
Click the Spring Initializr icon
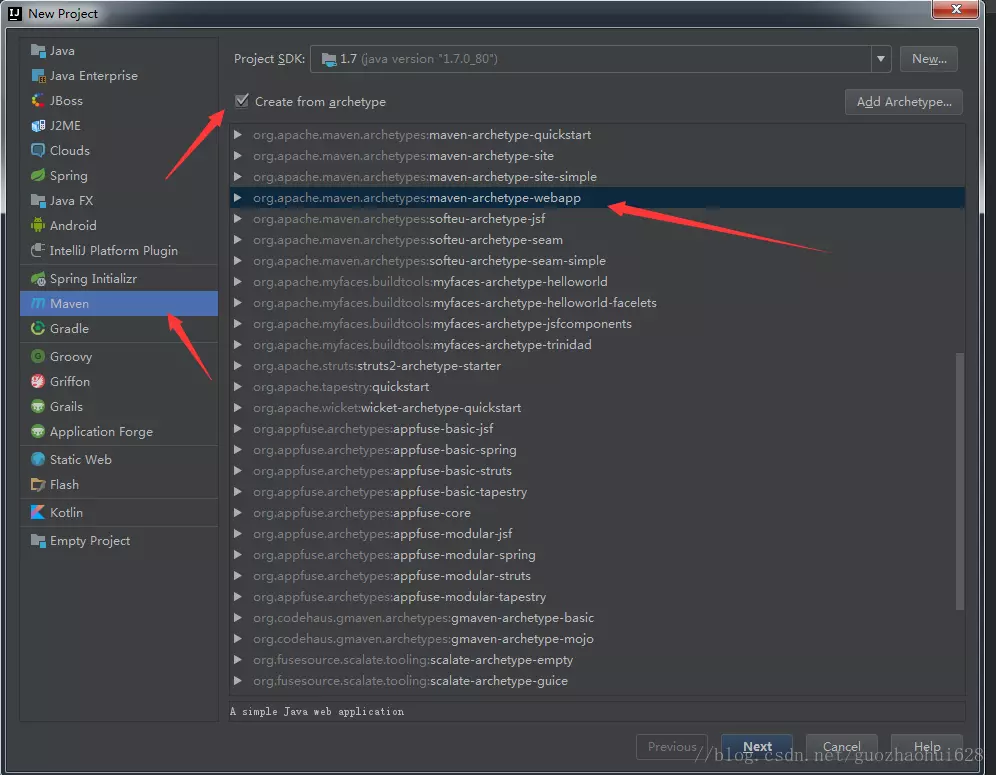[38, 279]
